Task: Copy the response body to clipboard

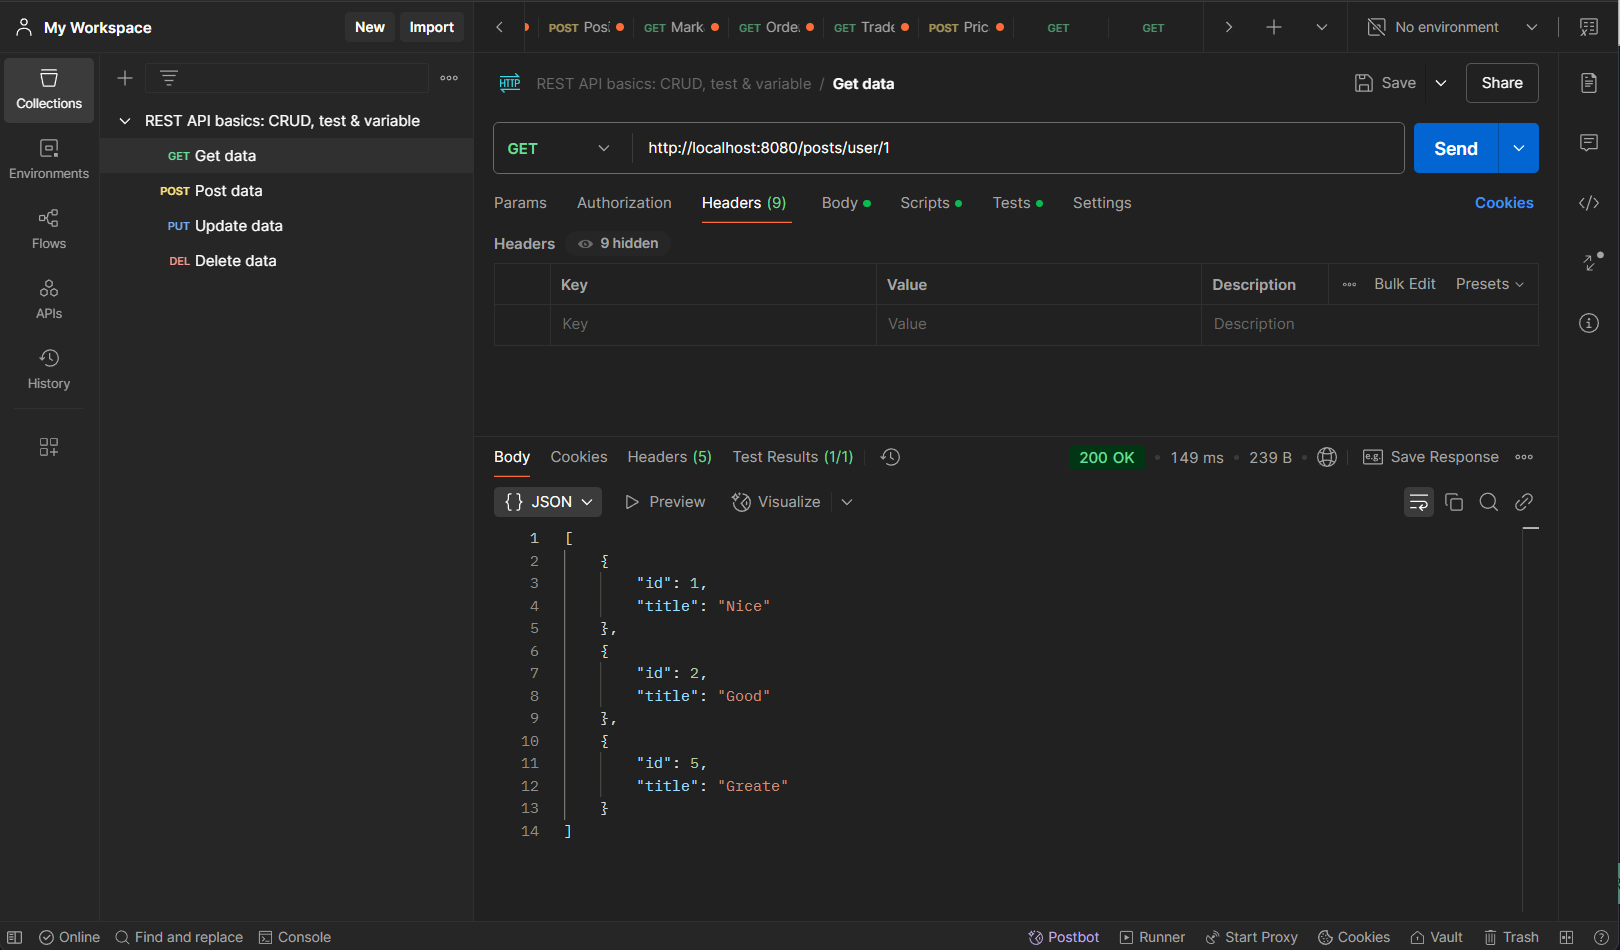Action: [x=1454, y=502]
